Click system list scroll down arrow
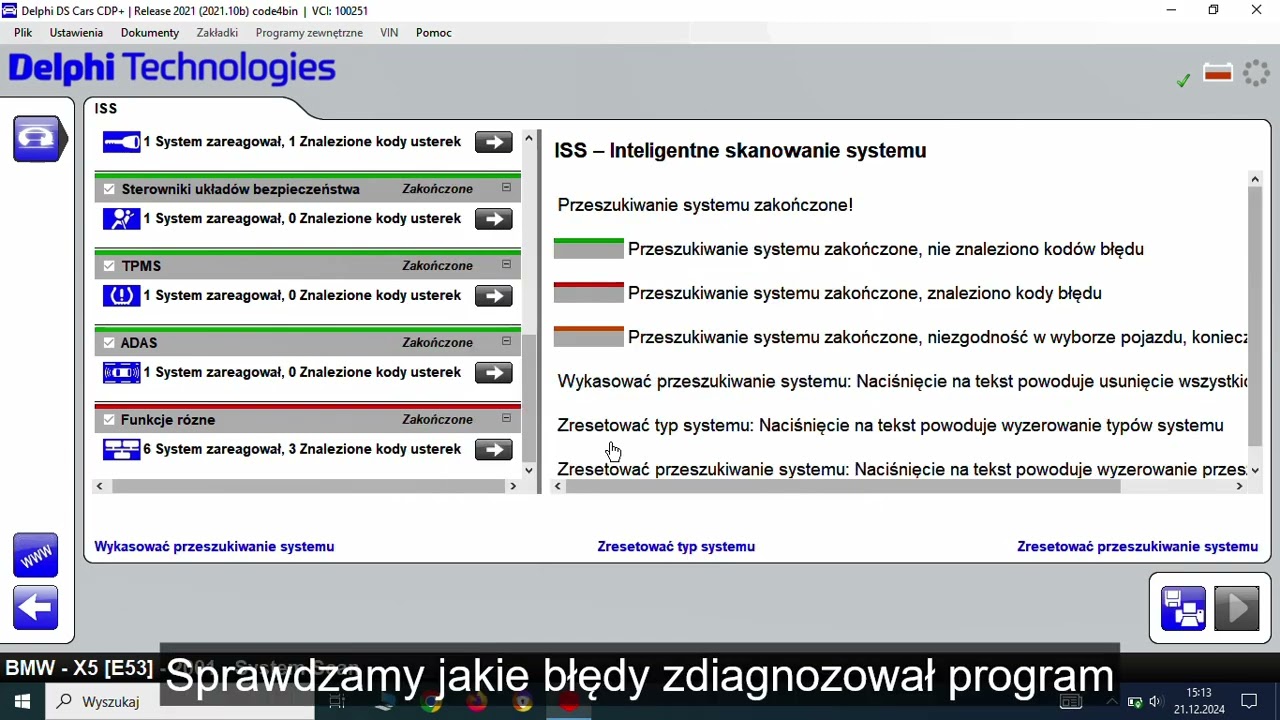The height and width of the screenshot is (720, 1280). click(x=529, y=470)
